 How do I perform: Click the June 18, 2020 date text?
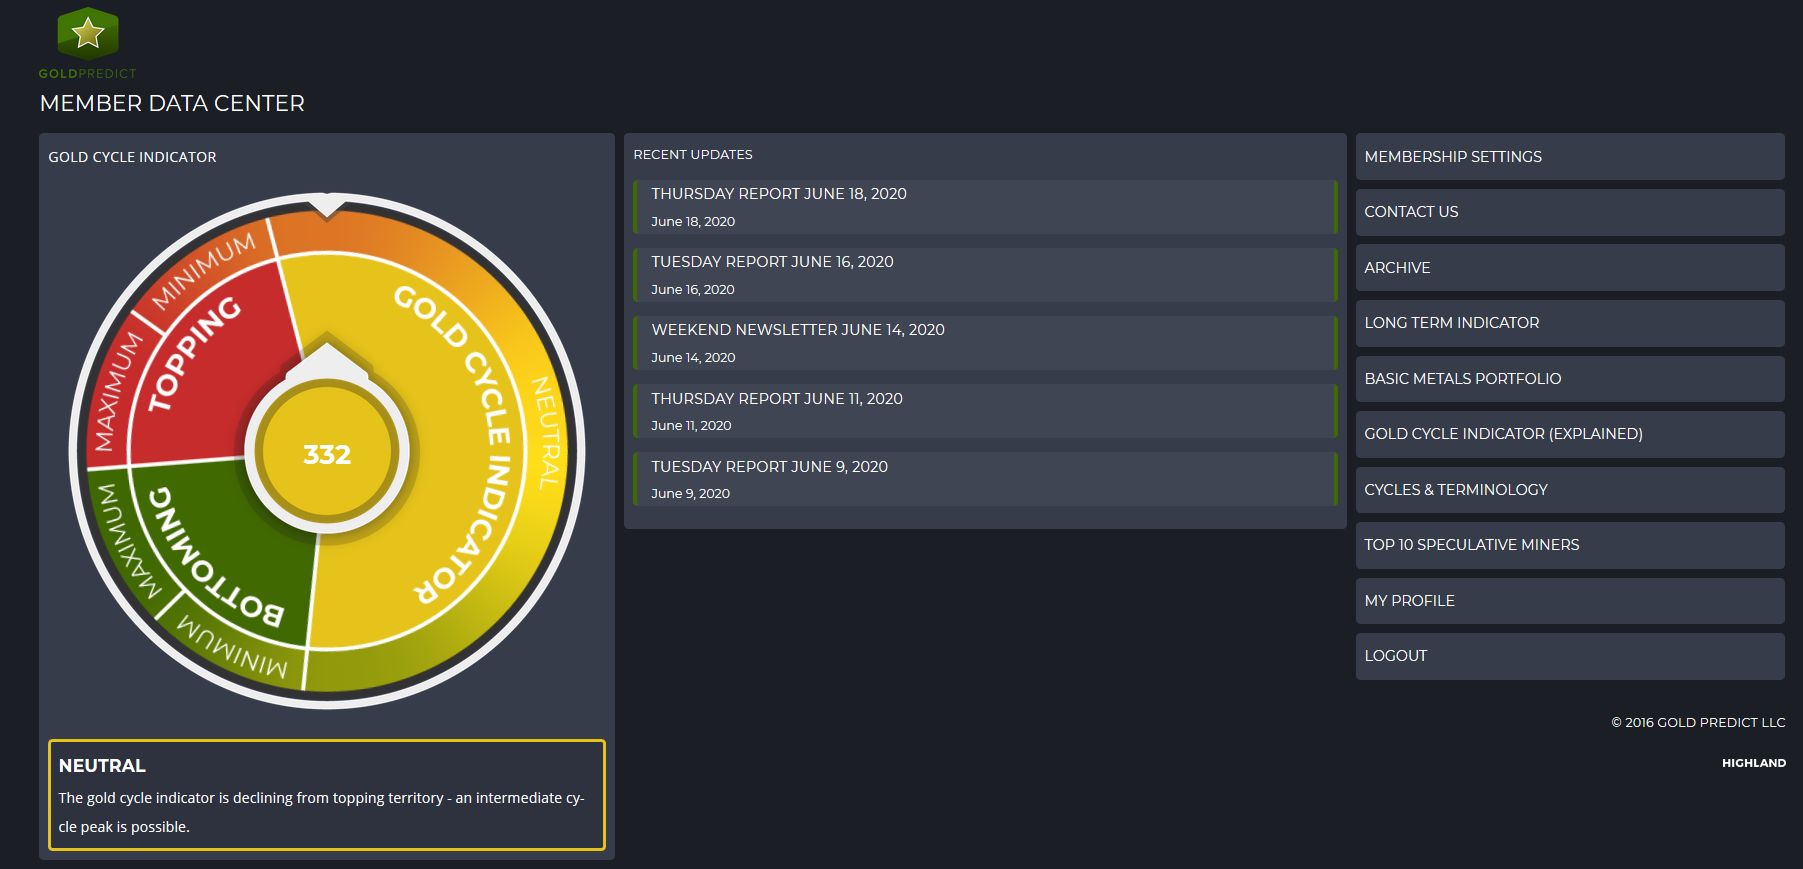click(x=693, y=222)
